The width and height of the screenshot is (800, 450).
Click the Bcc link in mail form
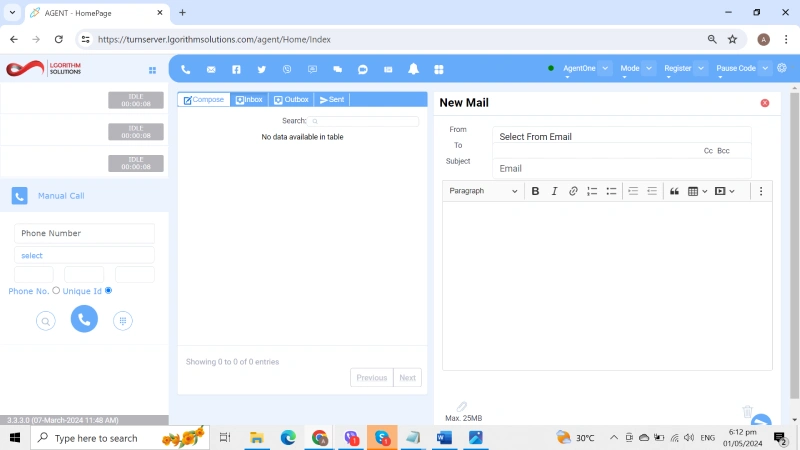[x=723, y=150]
